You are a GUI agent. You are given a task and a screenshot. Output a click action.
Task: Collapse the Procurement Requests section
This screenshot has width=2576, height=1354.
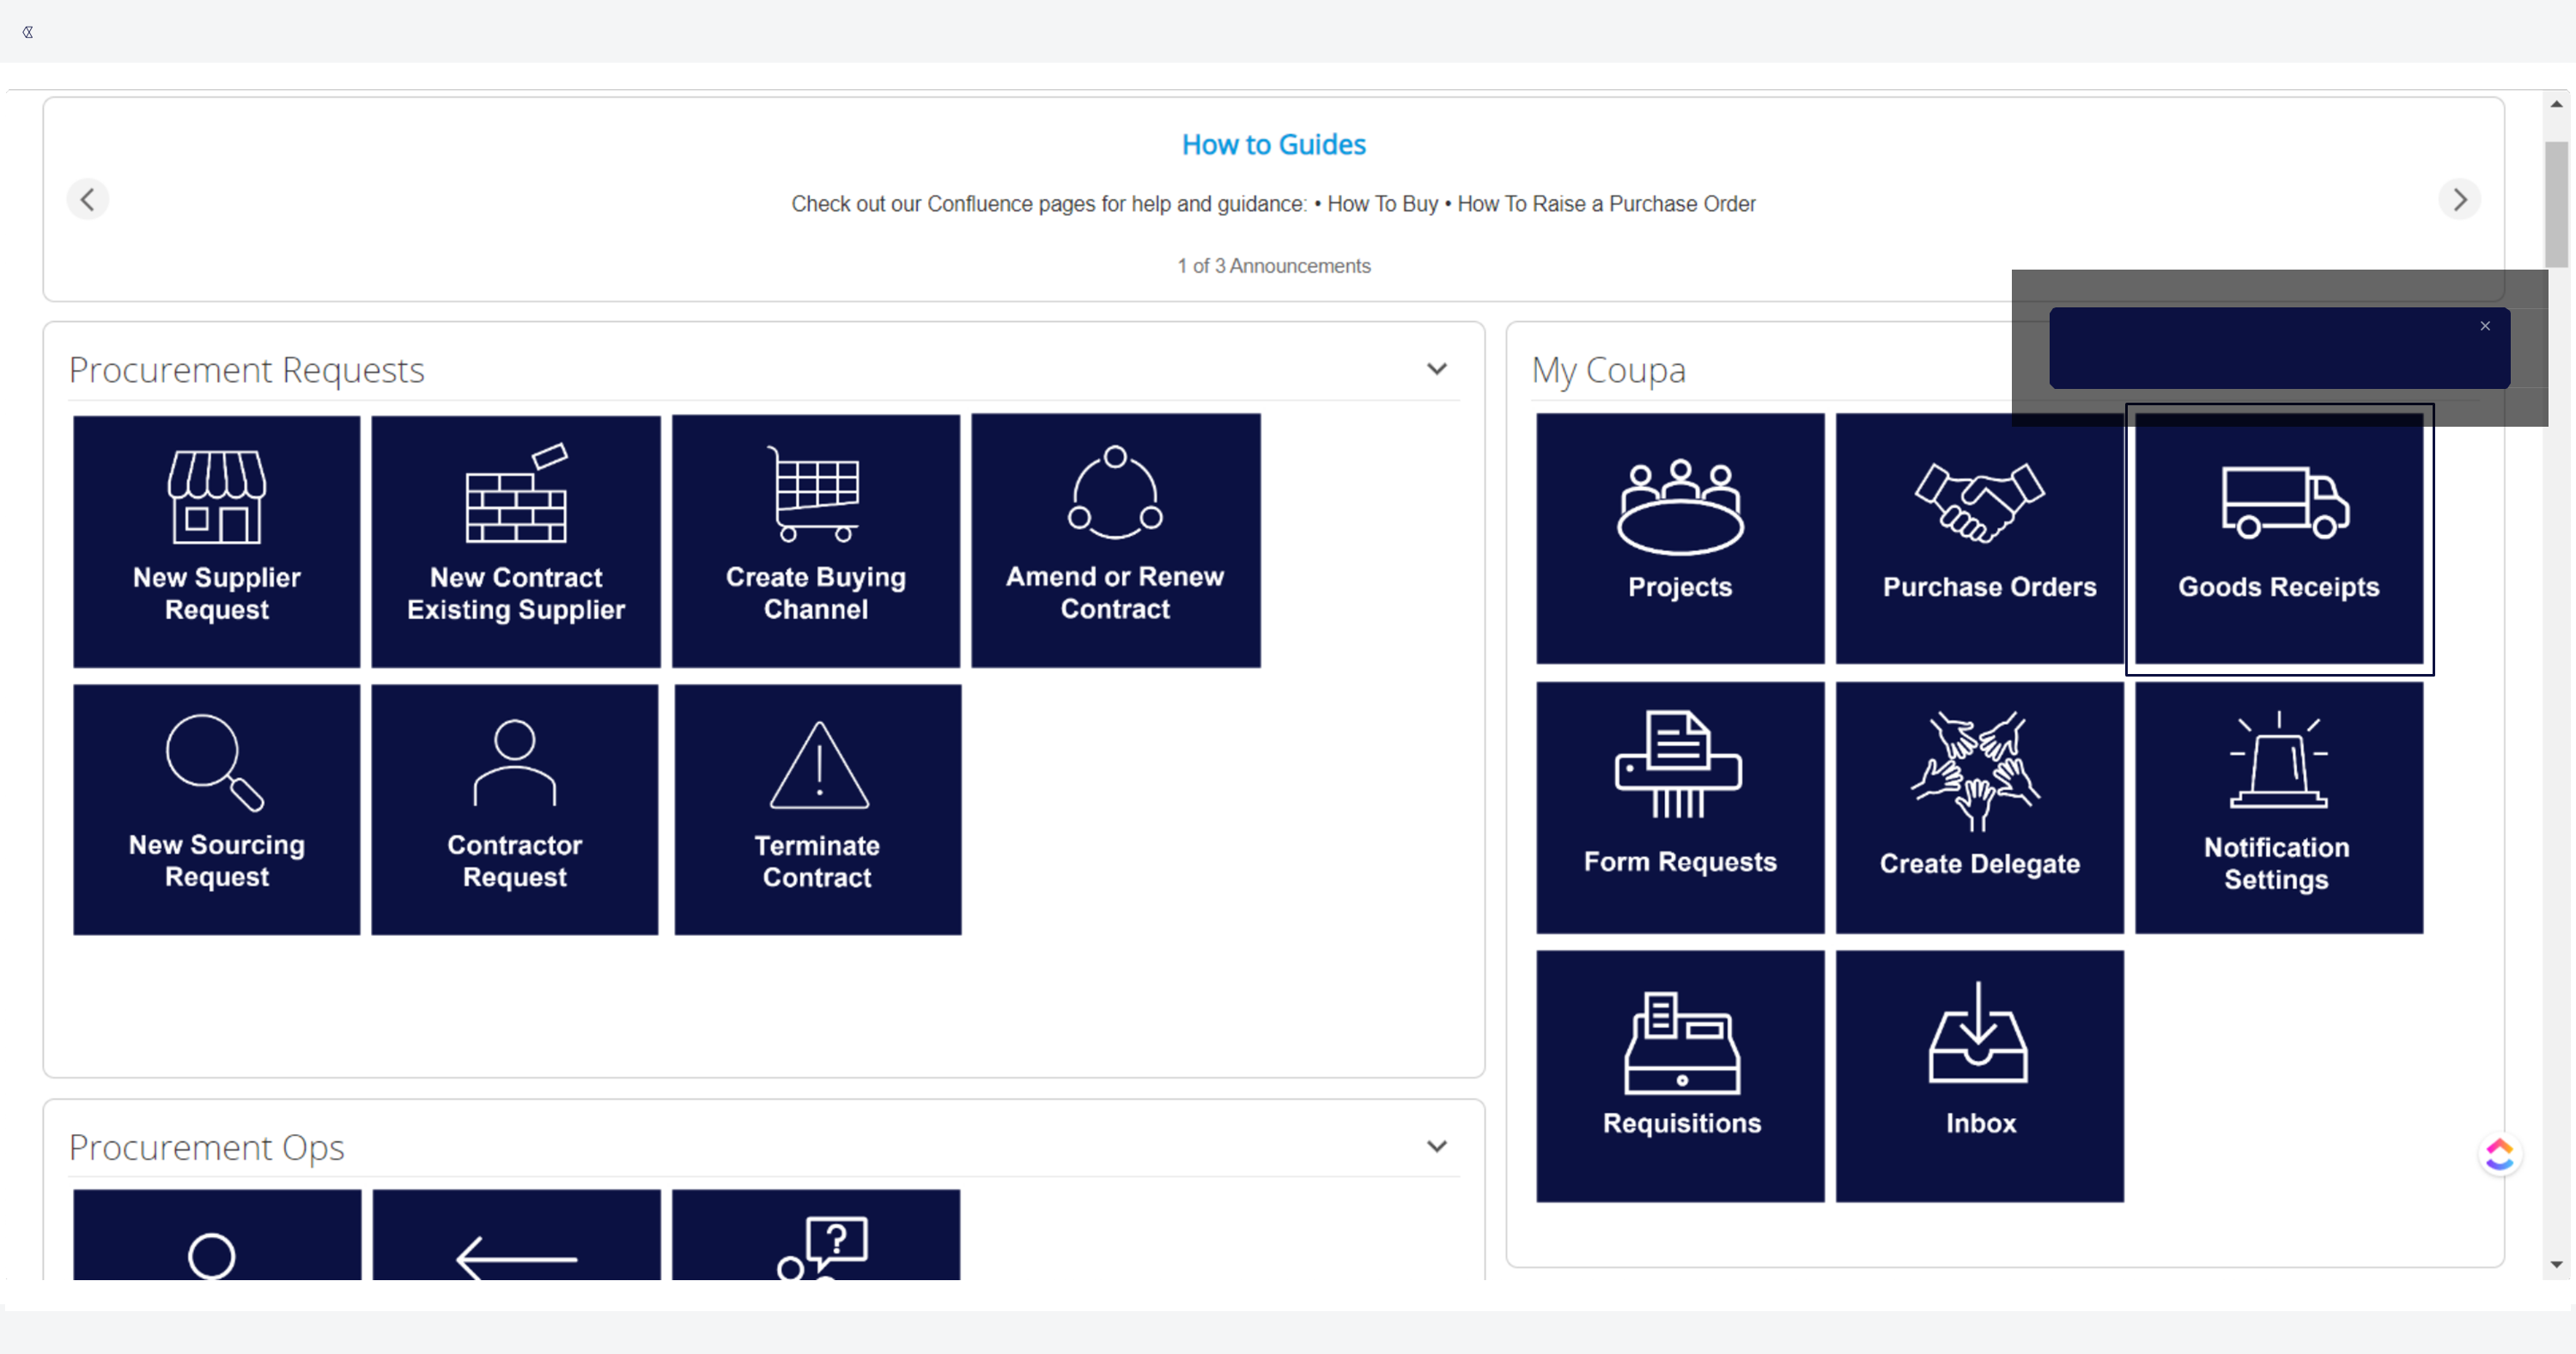pyautogui.click(x=1437, y=369)
